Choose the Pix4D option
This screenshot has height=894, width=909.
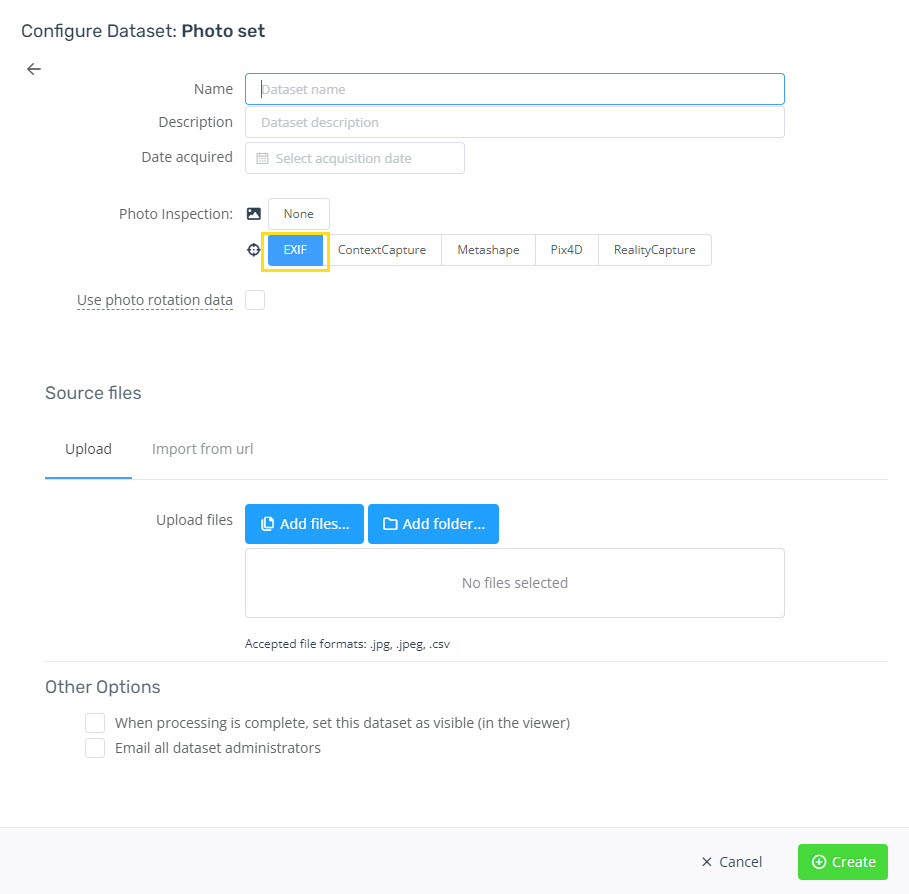tap(565, 249)
